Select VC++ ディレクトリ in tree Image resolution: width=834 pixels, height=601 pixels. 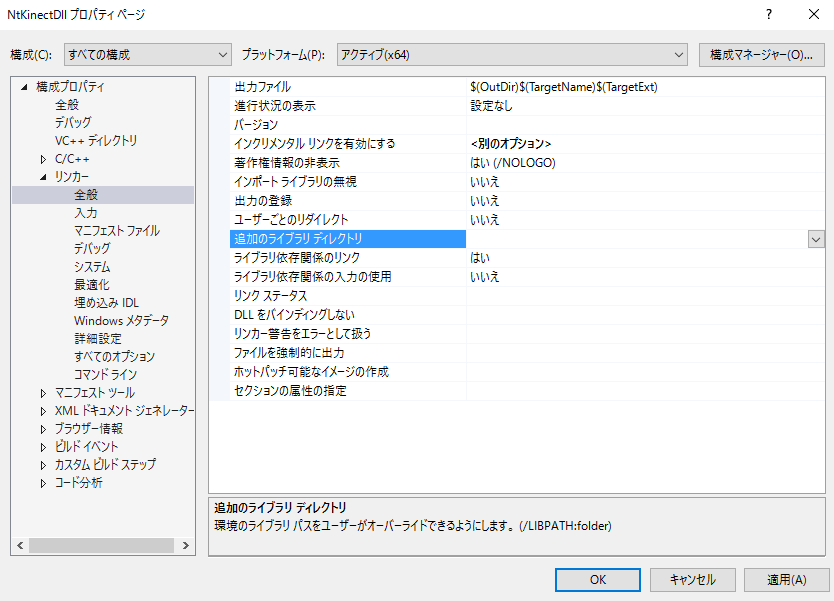[96, 141]
